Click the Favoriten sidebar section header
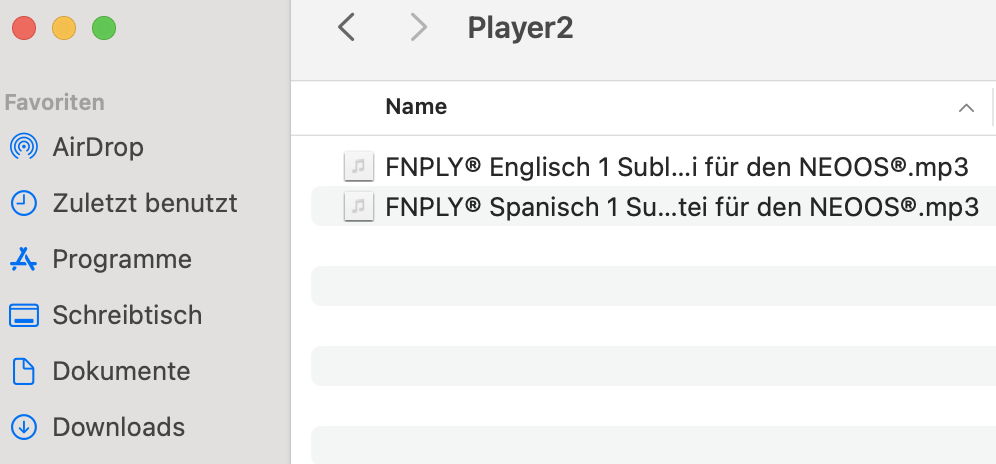The height and width of the screenshot is (464, 996). 55,102
